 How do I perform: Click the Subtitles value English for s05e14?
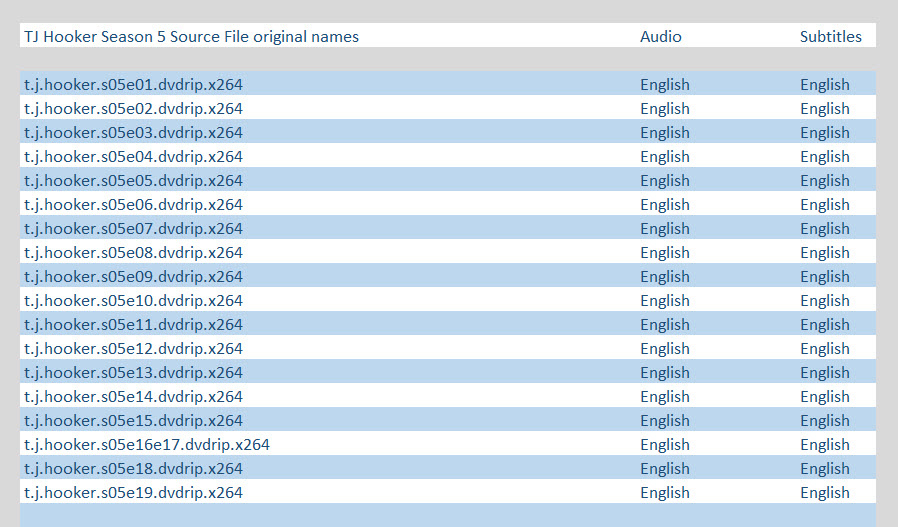(x=825, y=398)
